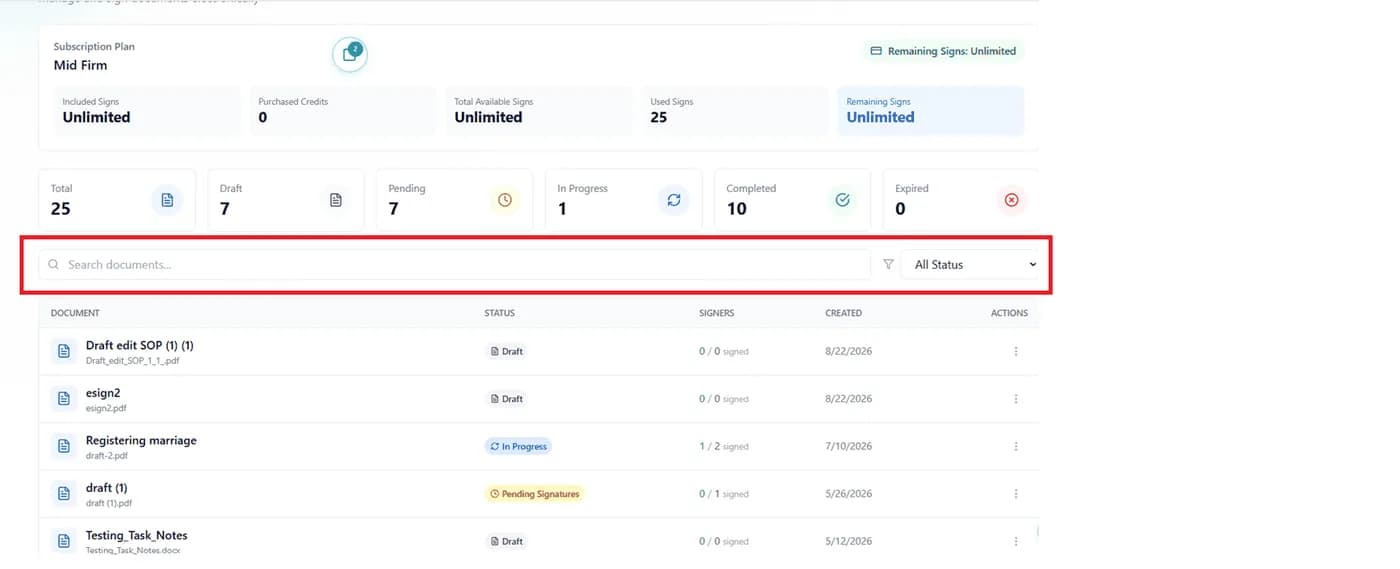
Task: Open actions menu for Testing_Task_Notes row
Action: 1016,541
